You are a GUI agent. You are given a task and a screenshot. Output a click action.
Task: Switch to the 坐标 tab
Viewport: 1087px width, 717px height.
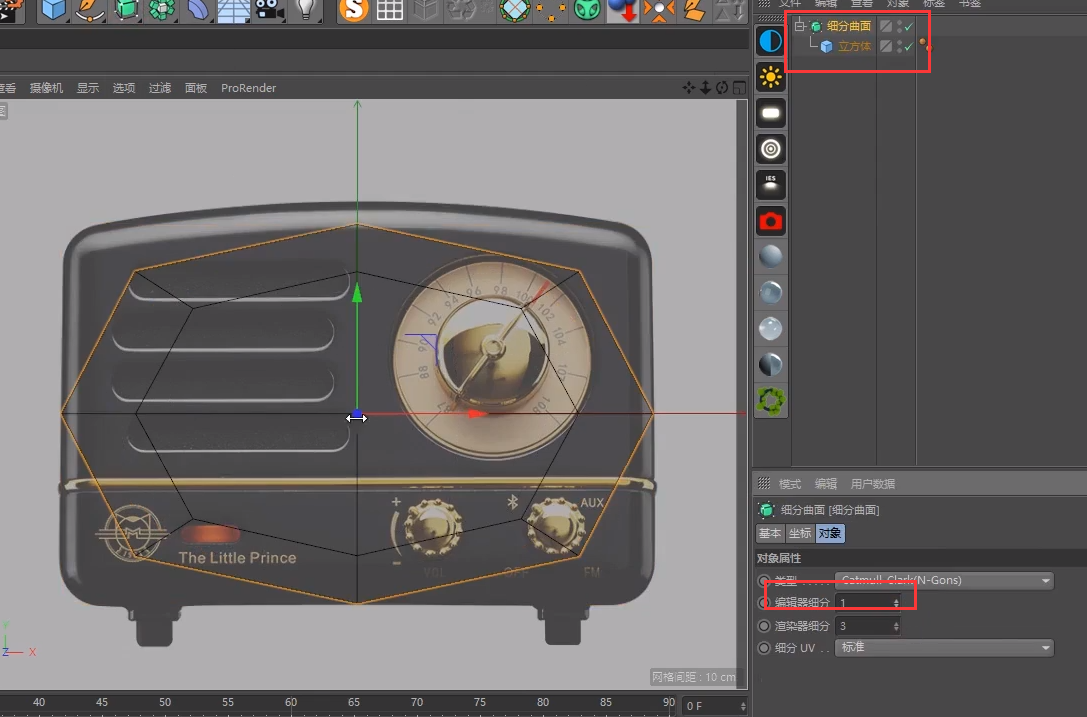tap(800, 534)
